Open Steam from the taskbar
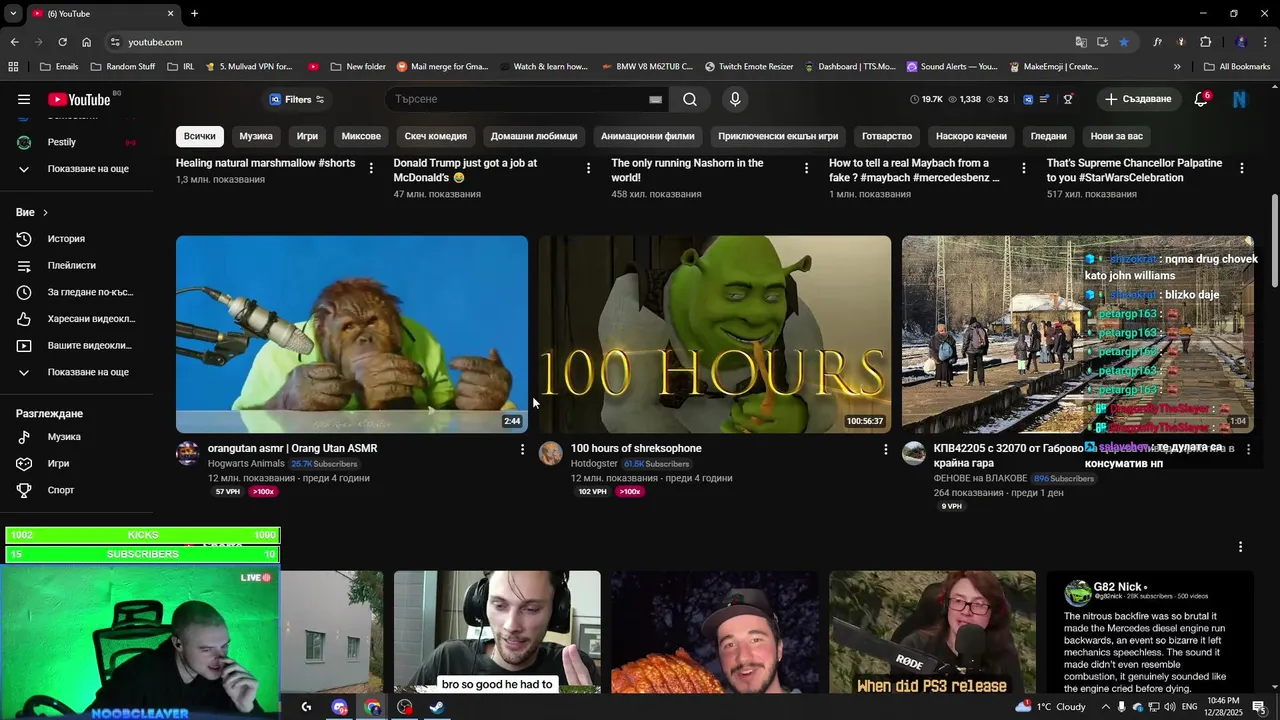Viewport: 1280px width, 720px height. click(437, 707)
